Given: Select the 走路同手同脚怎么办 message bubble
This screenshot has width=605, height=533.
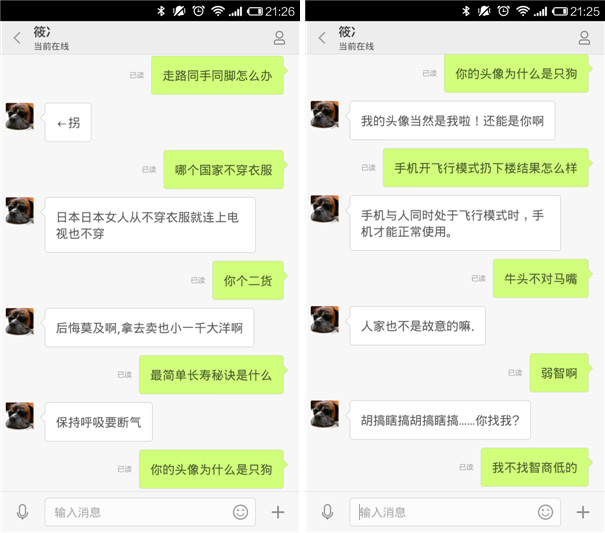Looking at the screenshot, I should (218, 75).
